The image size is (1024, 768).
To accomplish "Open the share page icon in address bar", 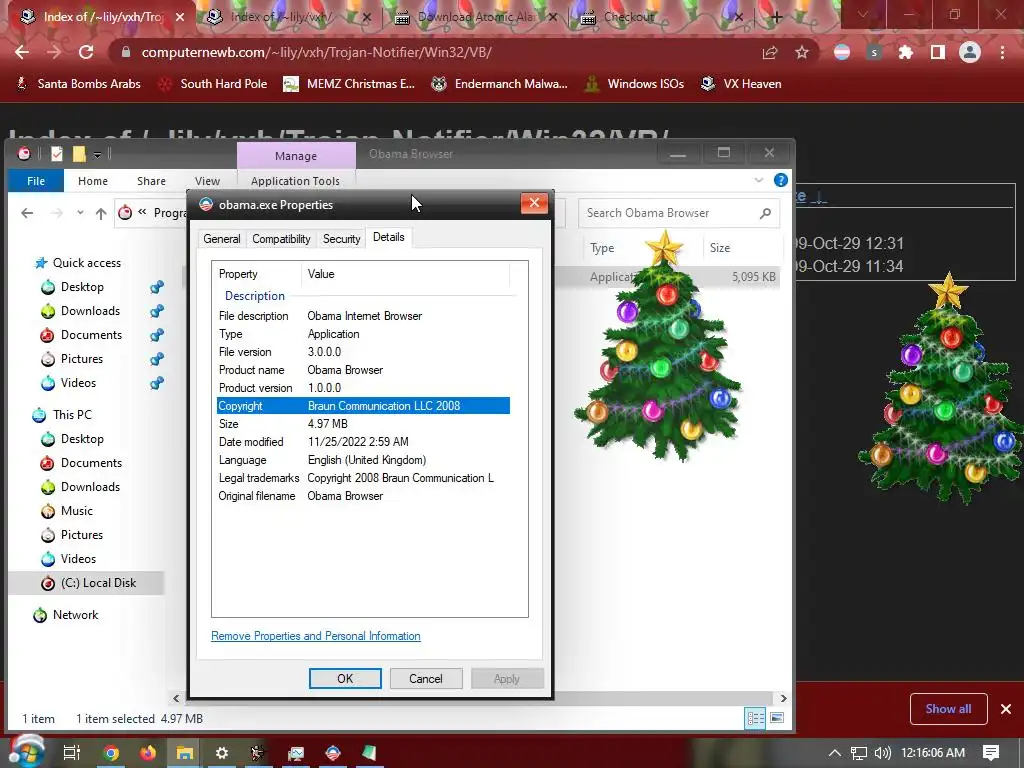I will click(770, 53).
